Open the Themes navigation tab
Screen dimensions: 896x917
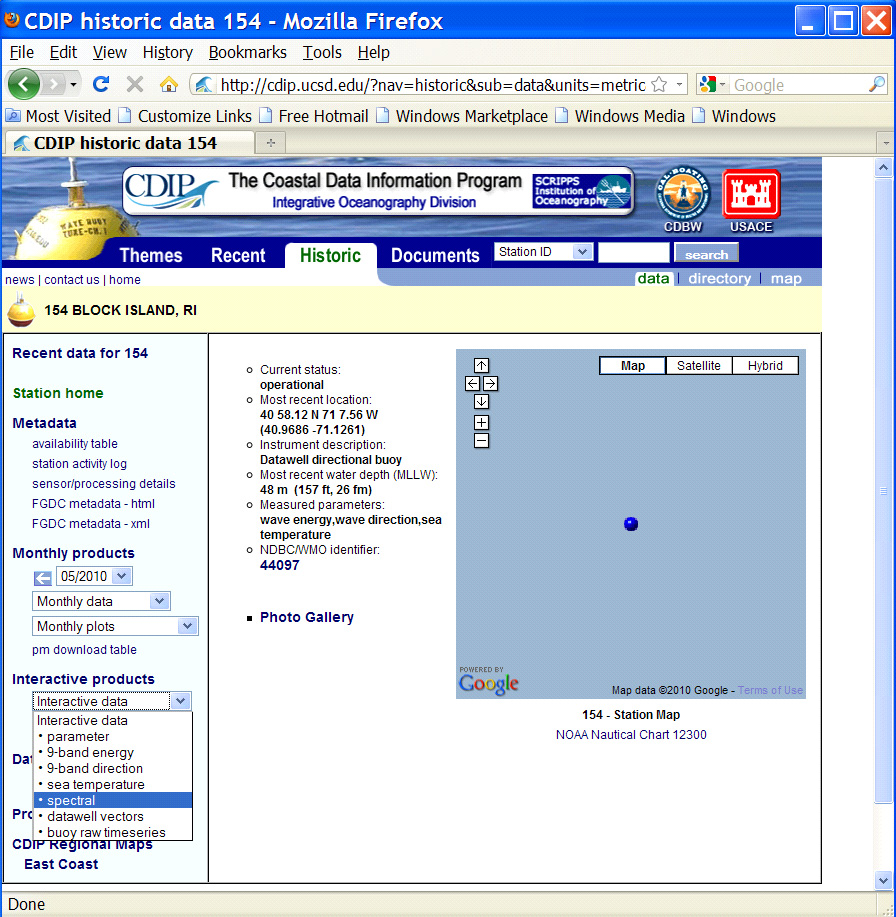point(151,256)
